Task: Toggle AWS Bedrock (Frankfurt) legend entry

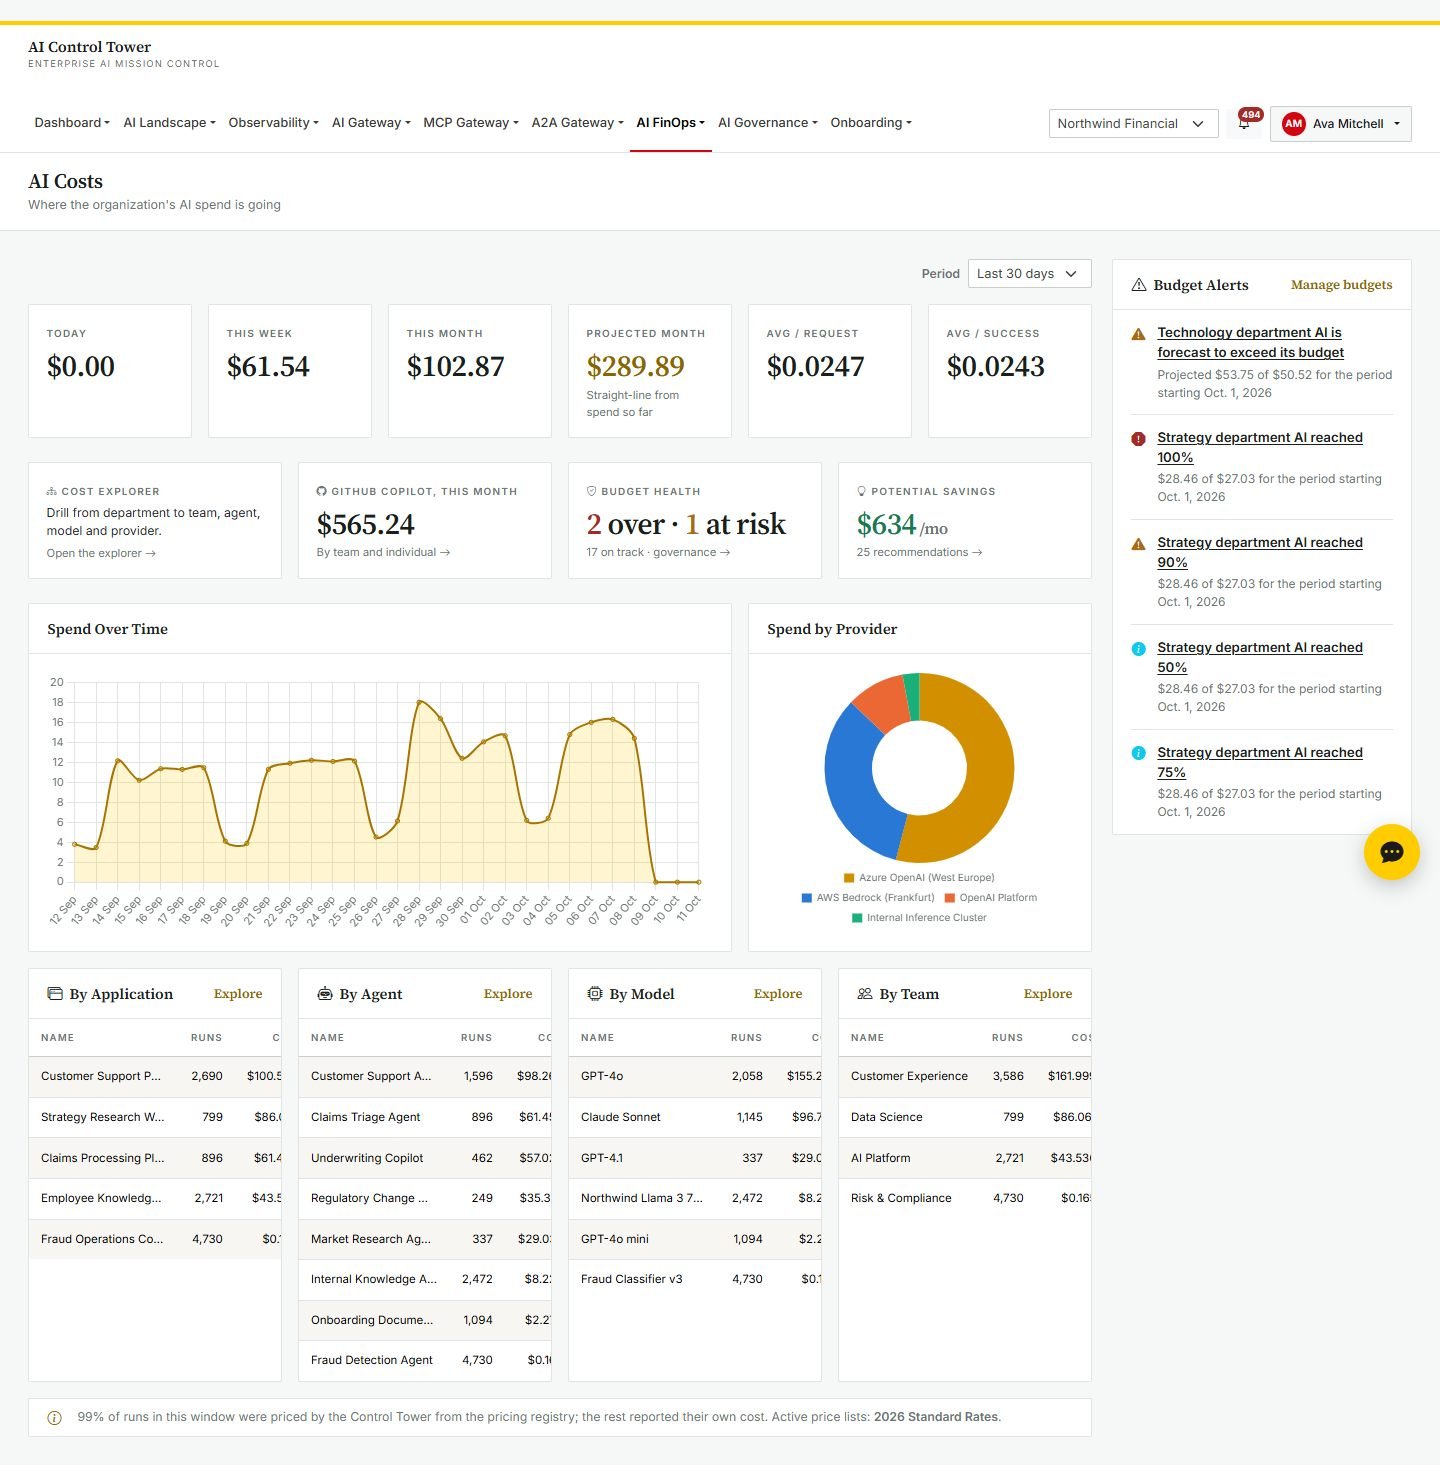Action: [x=868, y=897]
